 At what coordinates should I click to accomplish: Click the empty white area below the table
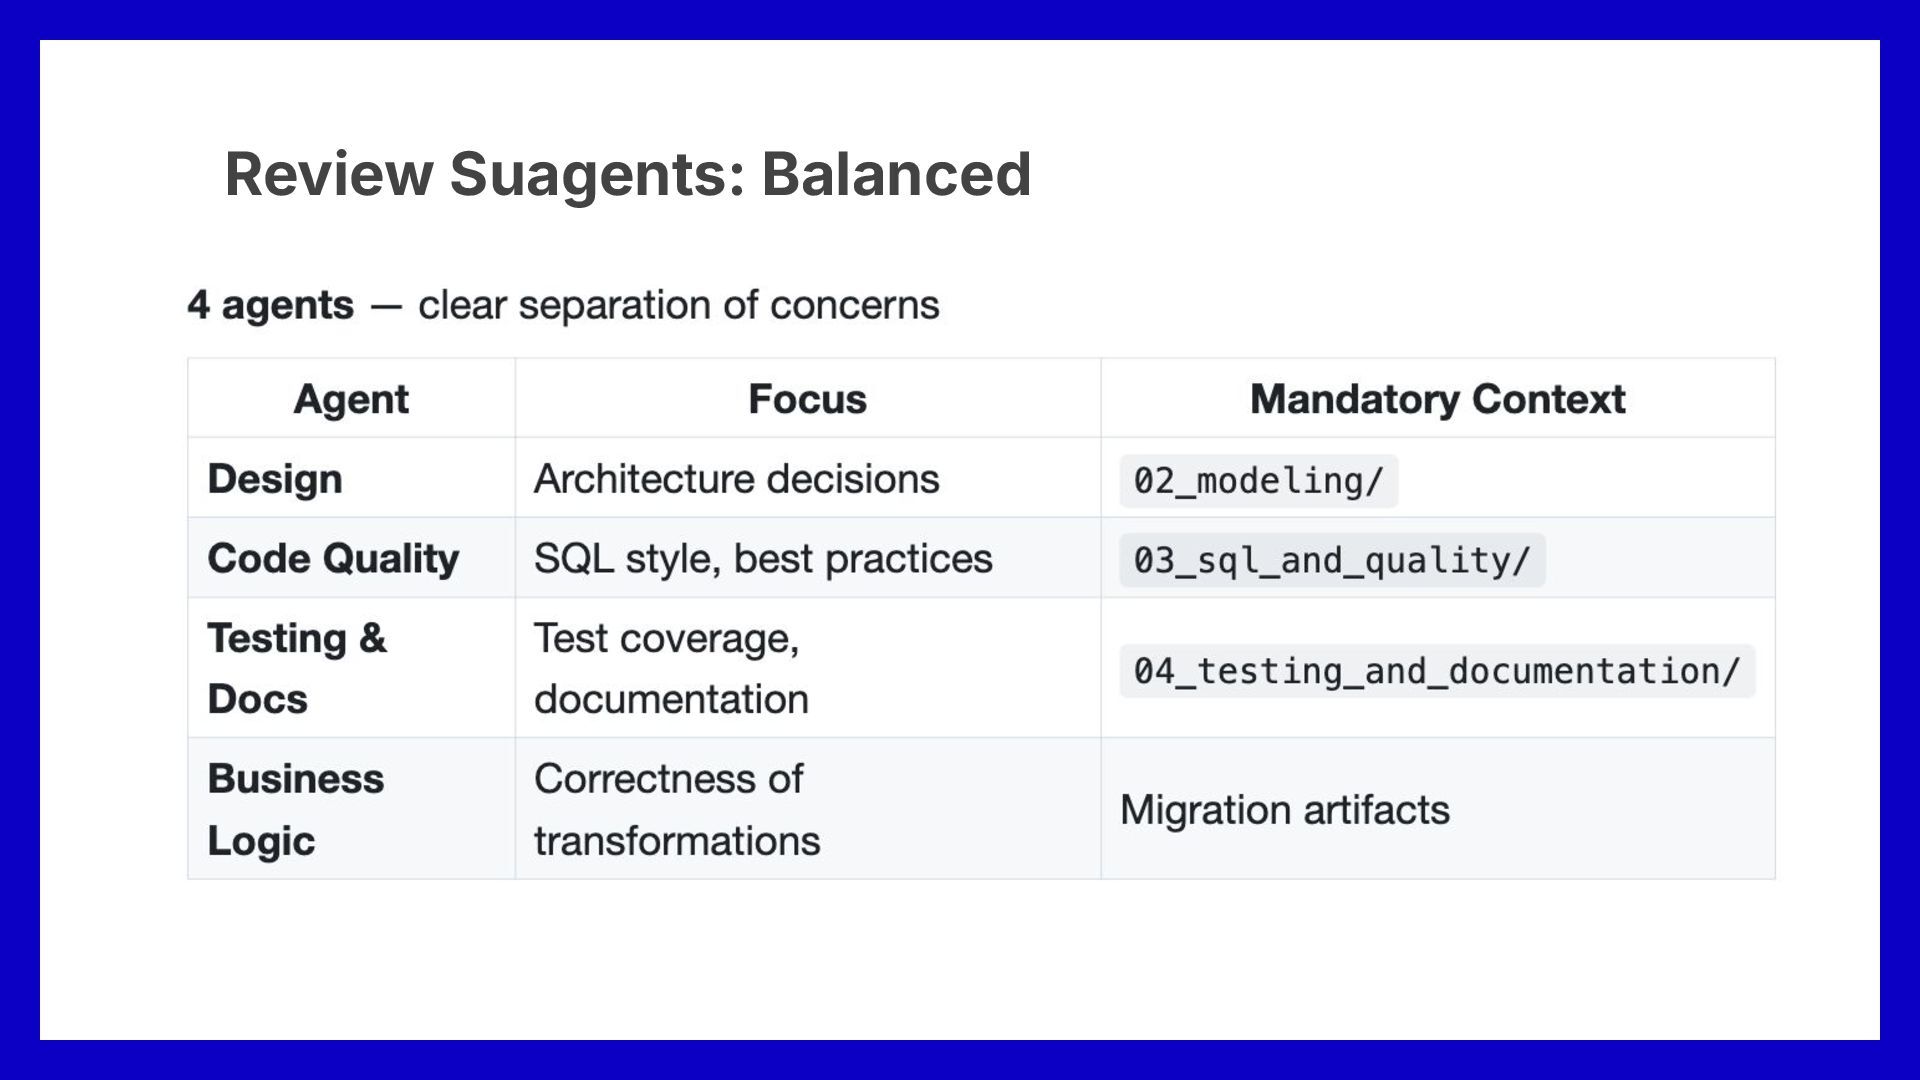[960, 960]
